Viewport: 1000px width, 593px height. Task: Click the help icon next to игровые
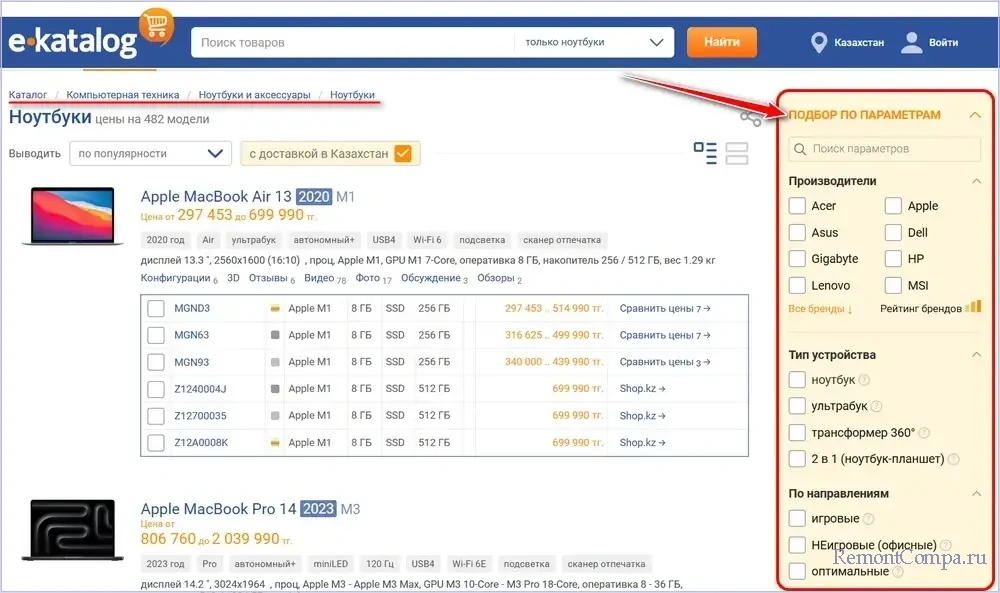(x=868, y=519)
